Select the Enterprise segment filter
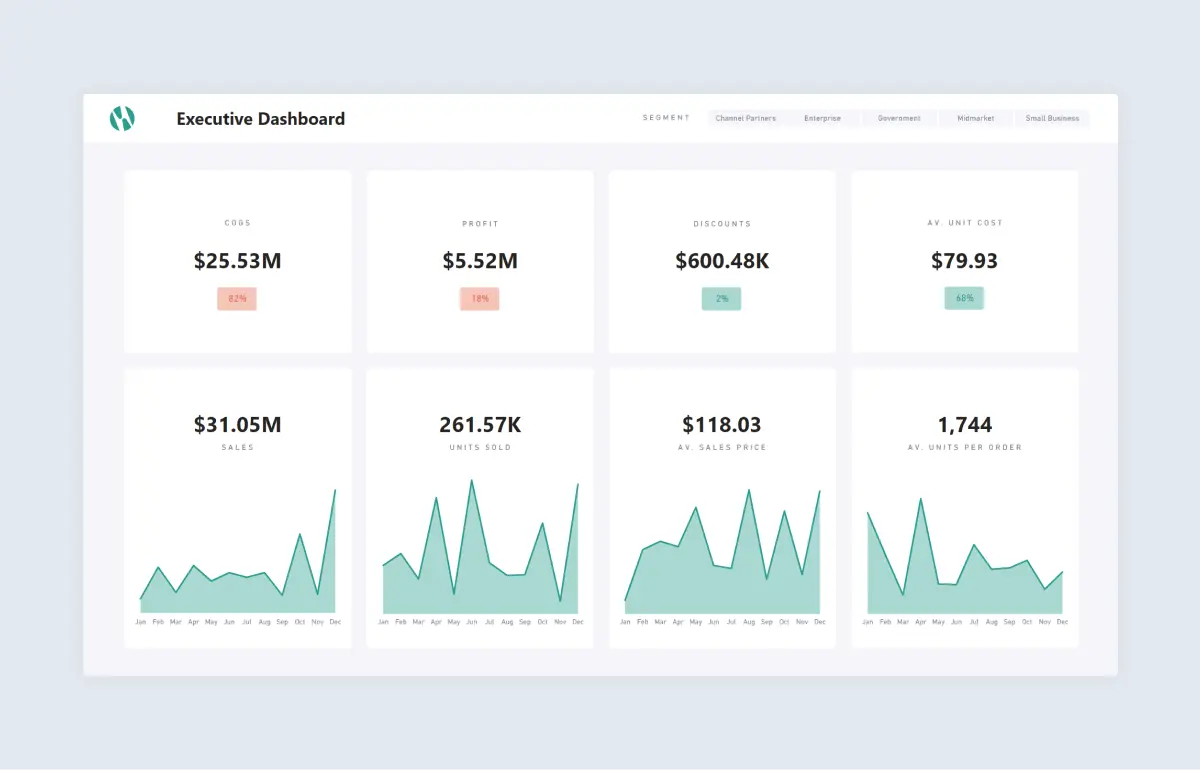This screenshot has width=1200, height=770. 822,118
